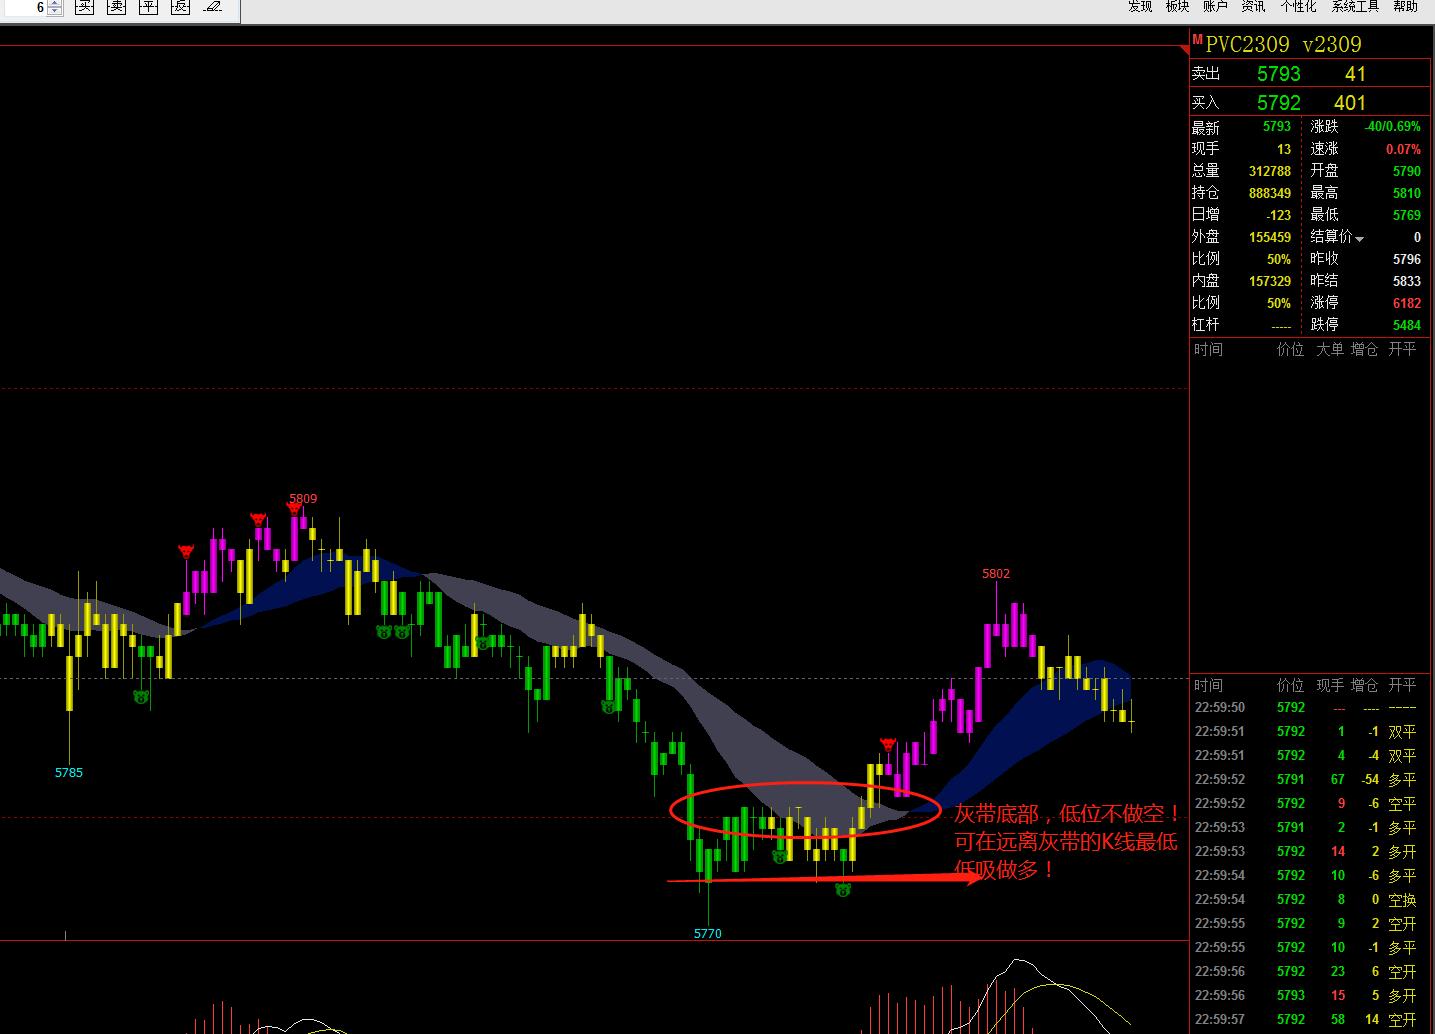This screenshot has height=1034, width=1435.
Task: Click the 5802 high price label on chart
Action: (996, 574)
